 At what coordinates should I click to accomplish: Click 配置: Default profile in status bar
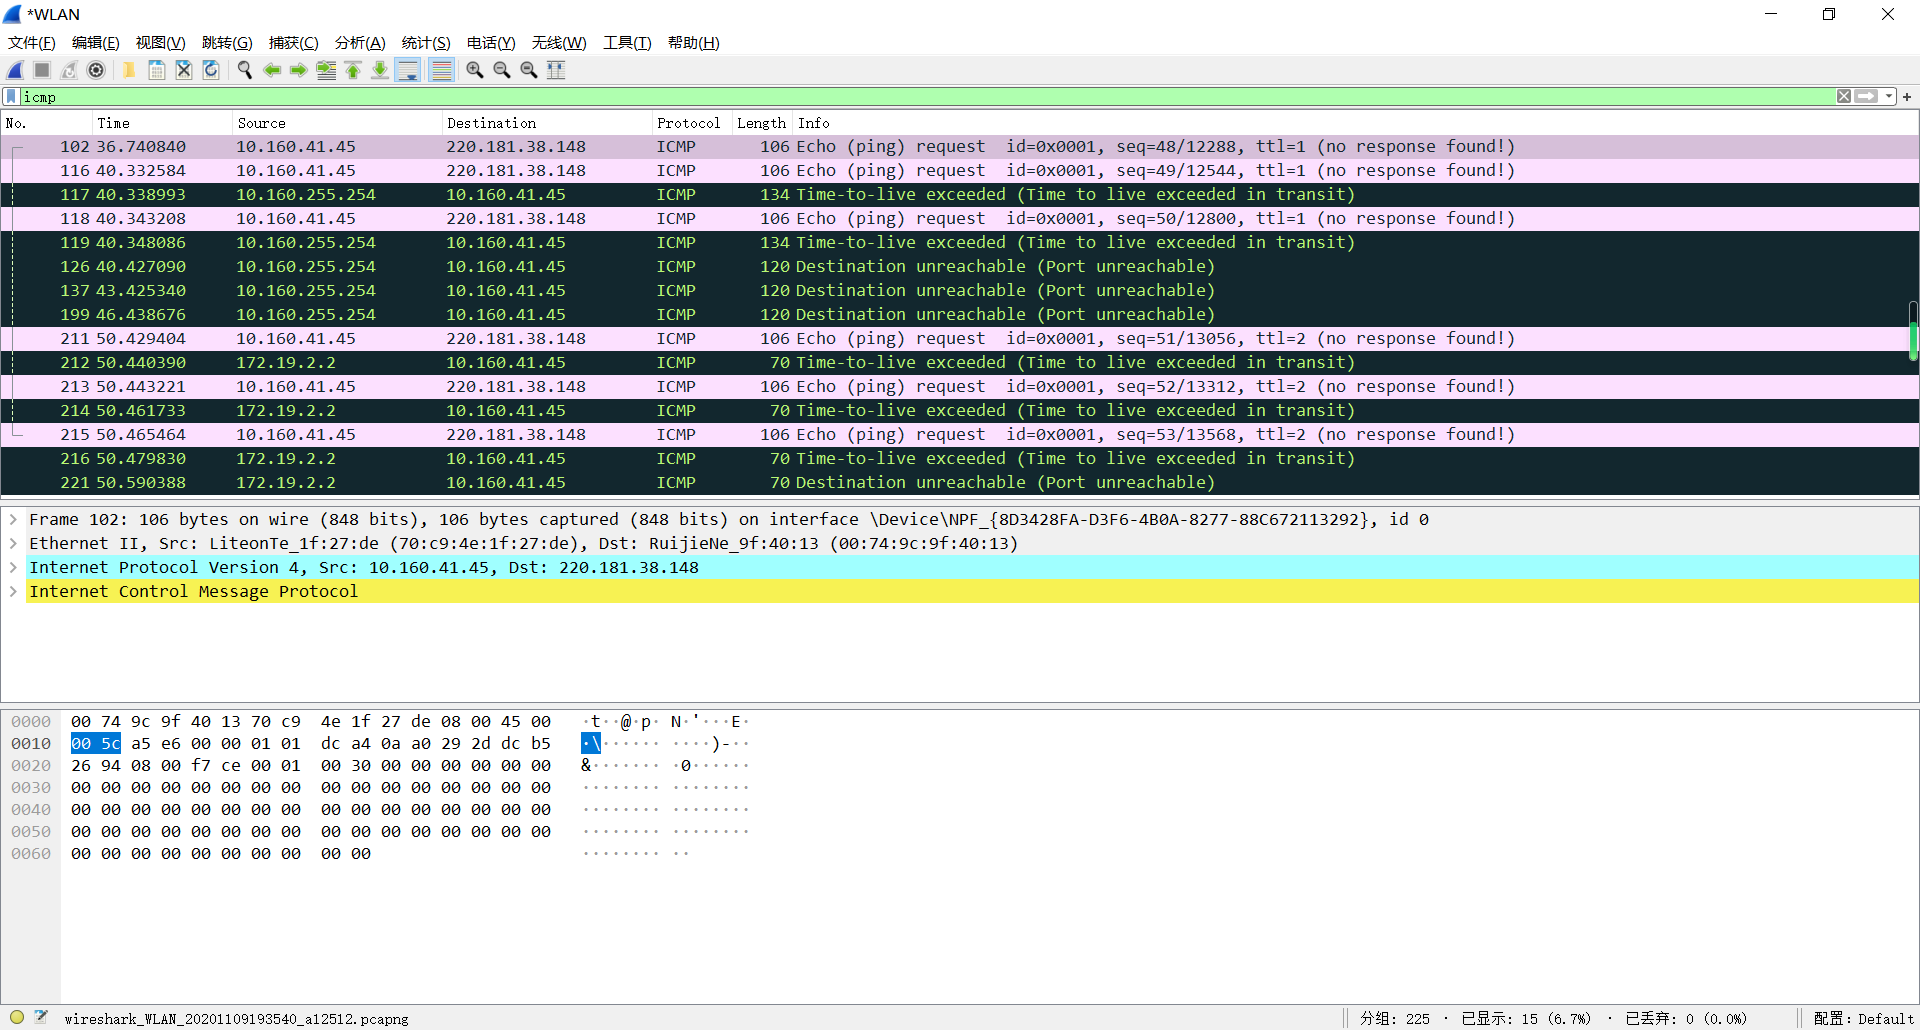tap(1863, 1019)
